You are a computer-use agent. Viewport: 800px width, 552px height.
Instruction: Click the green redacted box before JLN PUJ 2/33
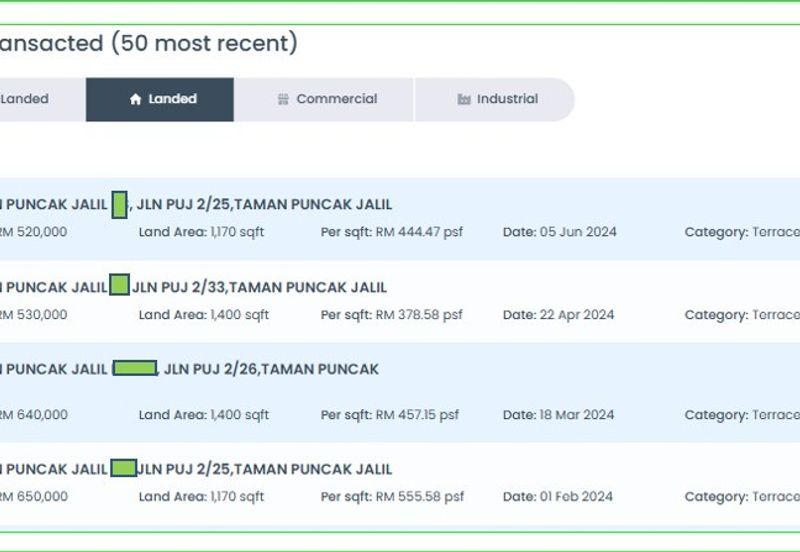(x=119, y=286)
